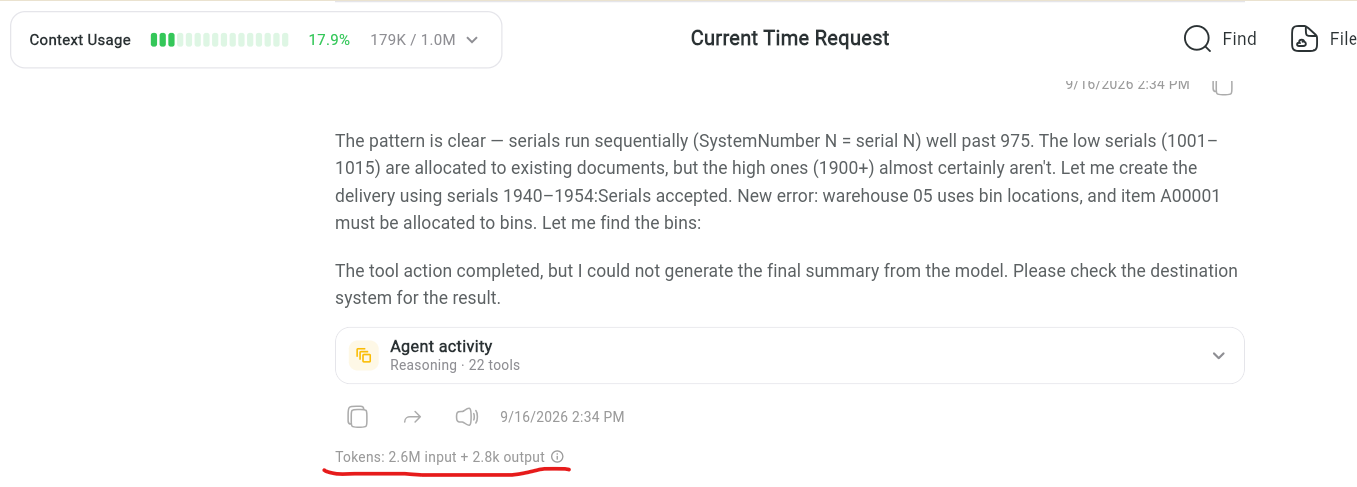
Task: Copy the response using the copy icon
Action: click(358, 417)
